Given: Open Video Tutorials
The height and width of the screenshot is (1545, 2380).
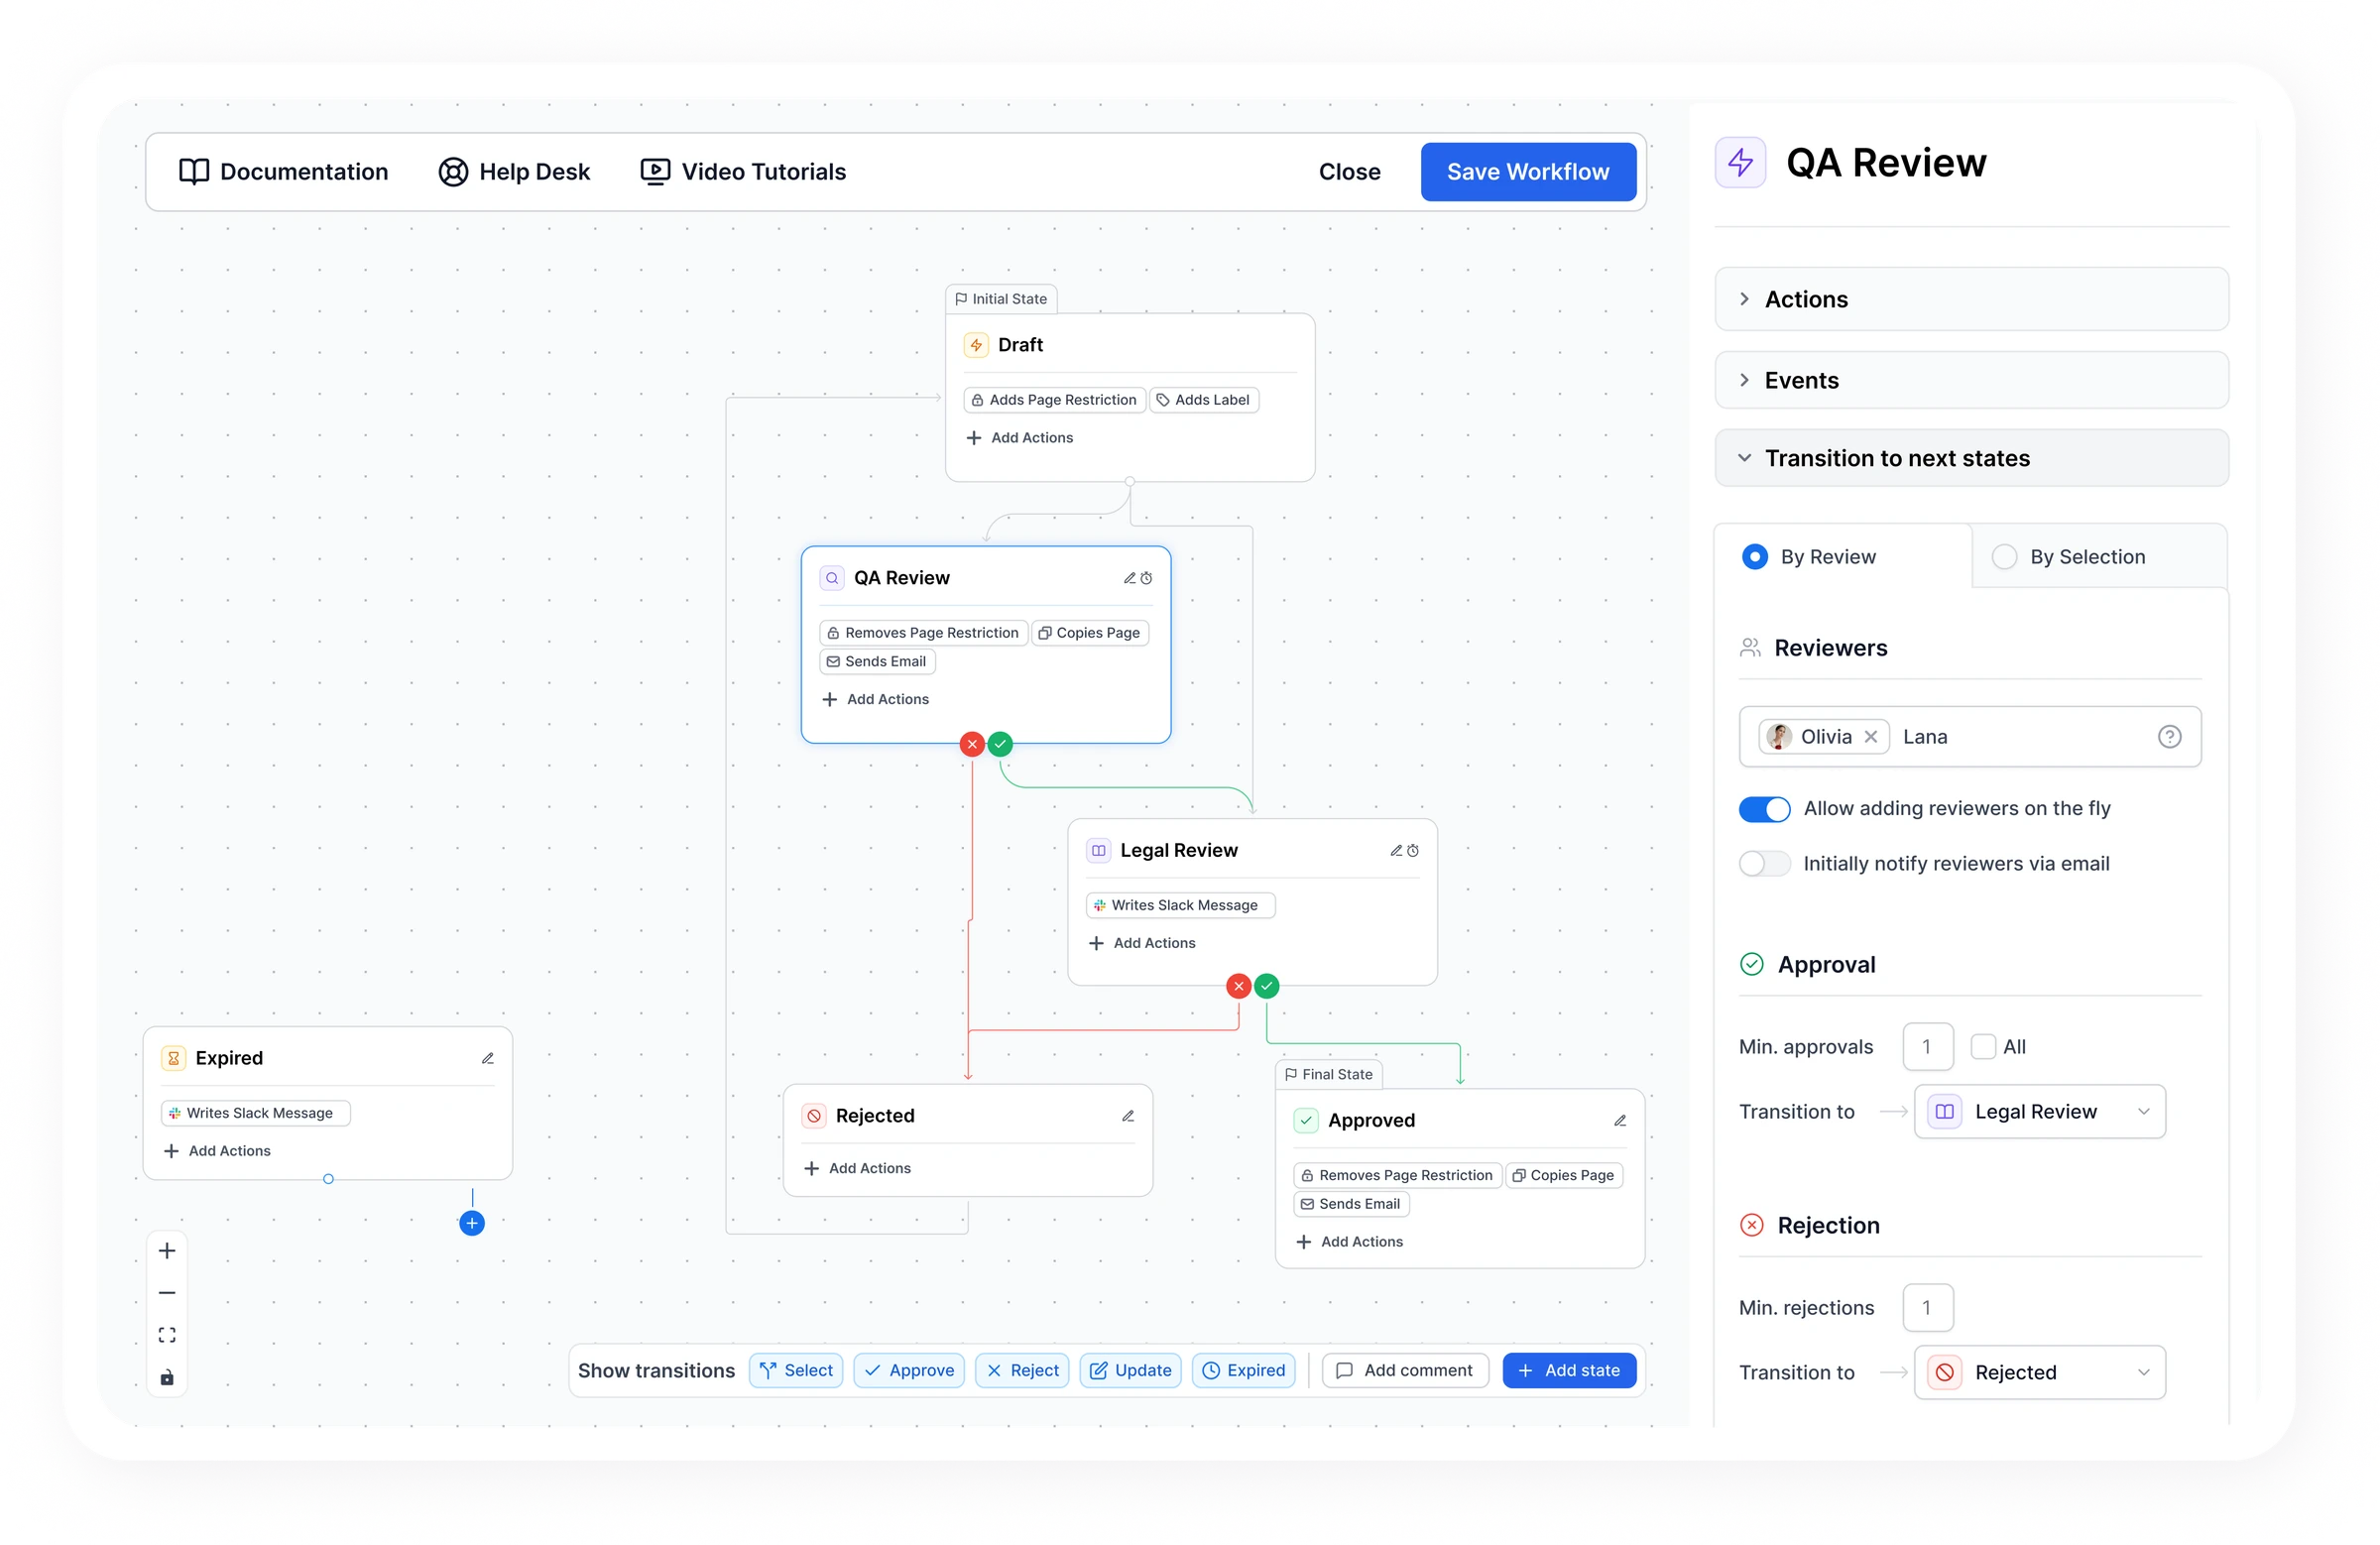Looking at the screenshot, I should point(743,172).
